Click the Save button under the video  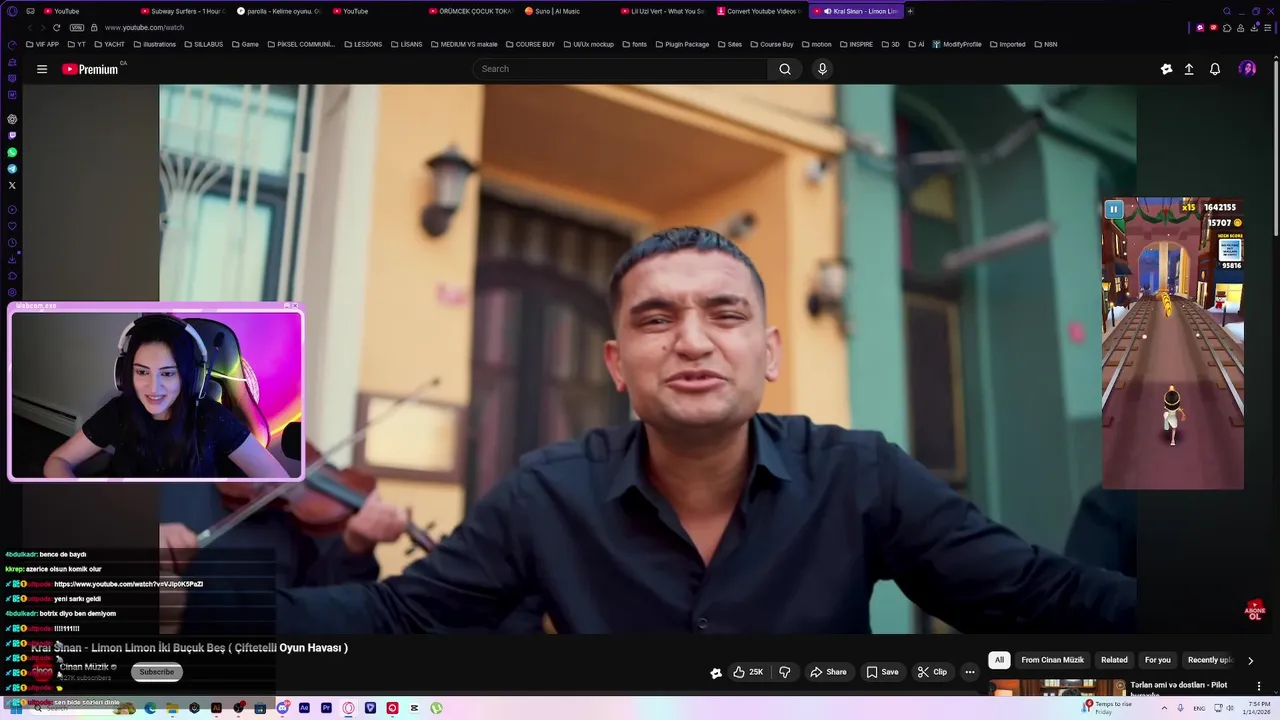point(882,672)
